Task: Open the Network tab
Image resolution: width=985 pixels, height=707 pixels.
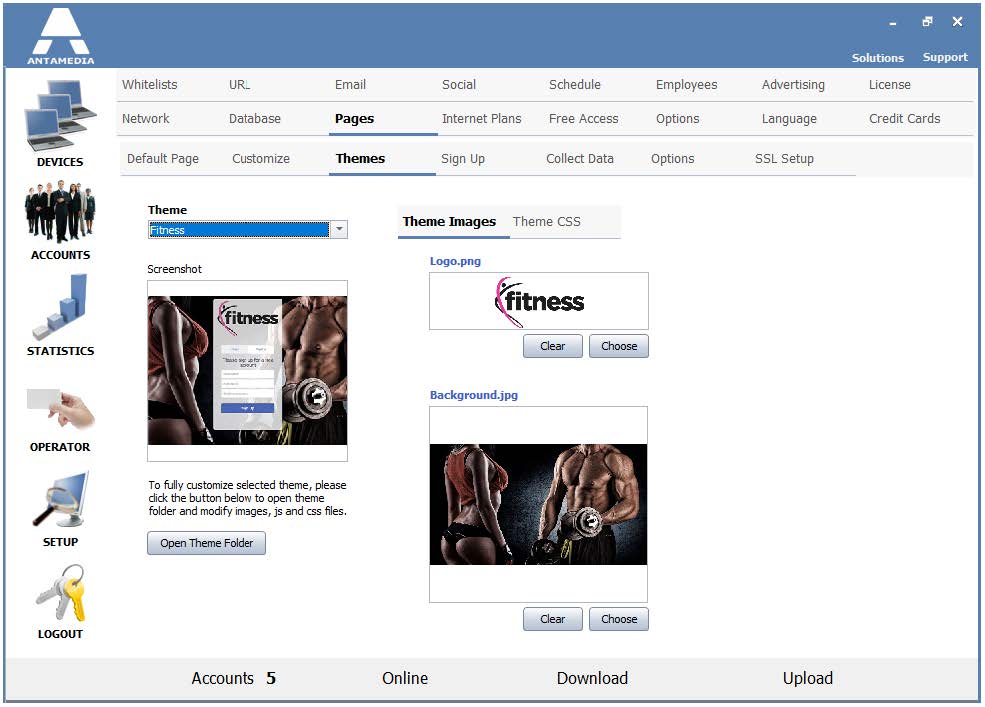Action: [x=146, y=119]
